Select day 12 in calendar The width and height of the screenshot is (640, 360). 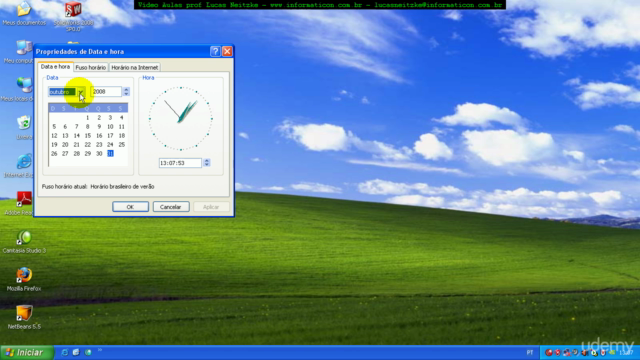tap(54, 136)
